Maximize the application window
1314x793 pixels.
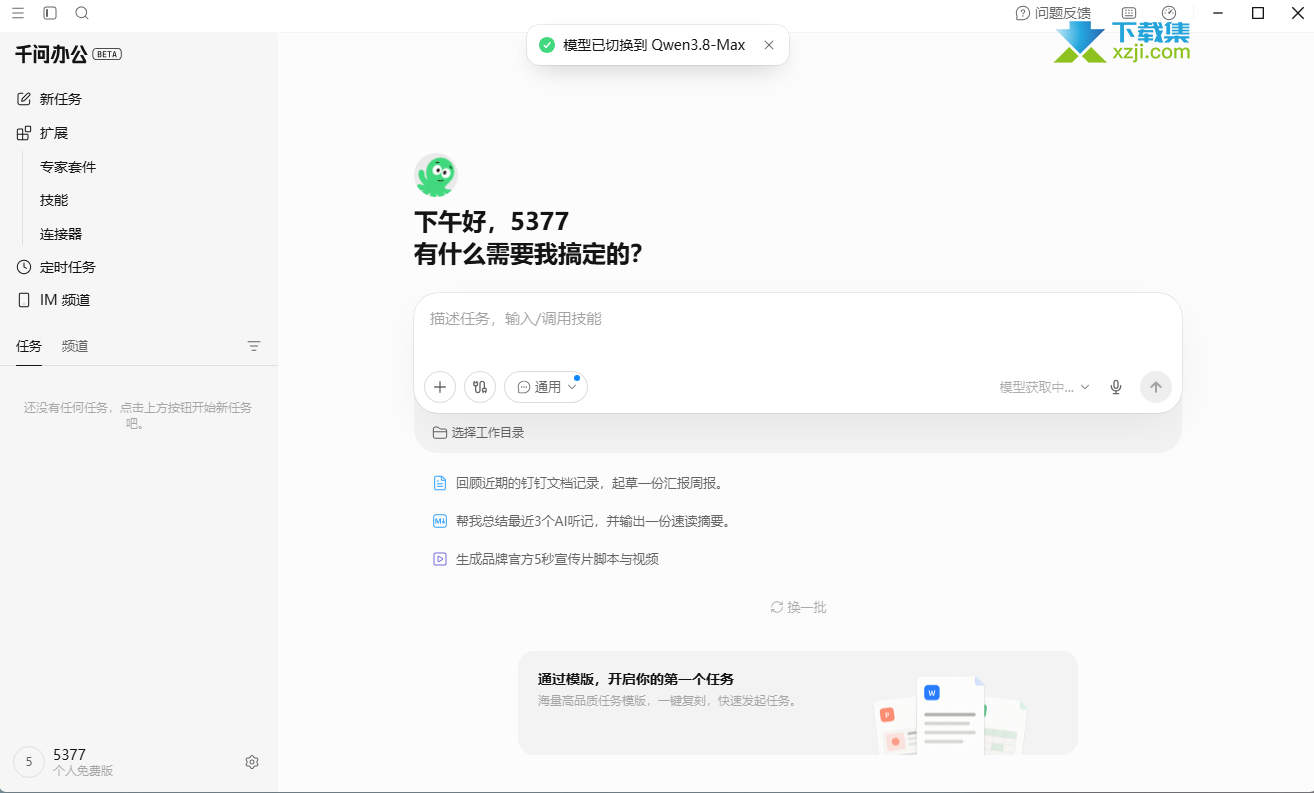pos(1258,13)
